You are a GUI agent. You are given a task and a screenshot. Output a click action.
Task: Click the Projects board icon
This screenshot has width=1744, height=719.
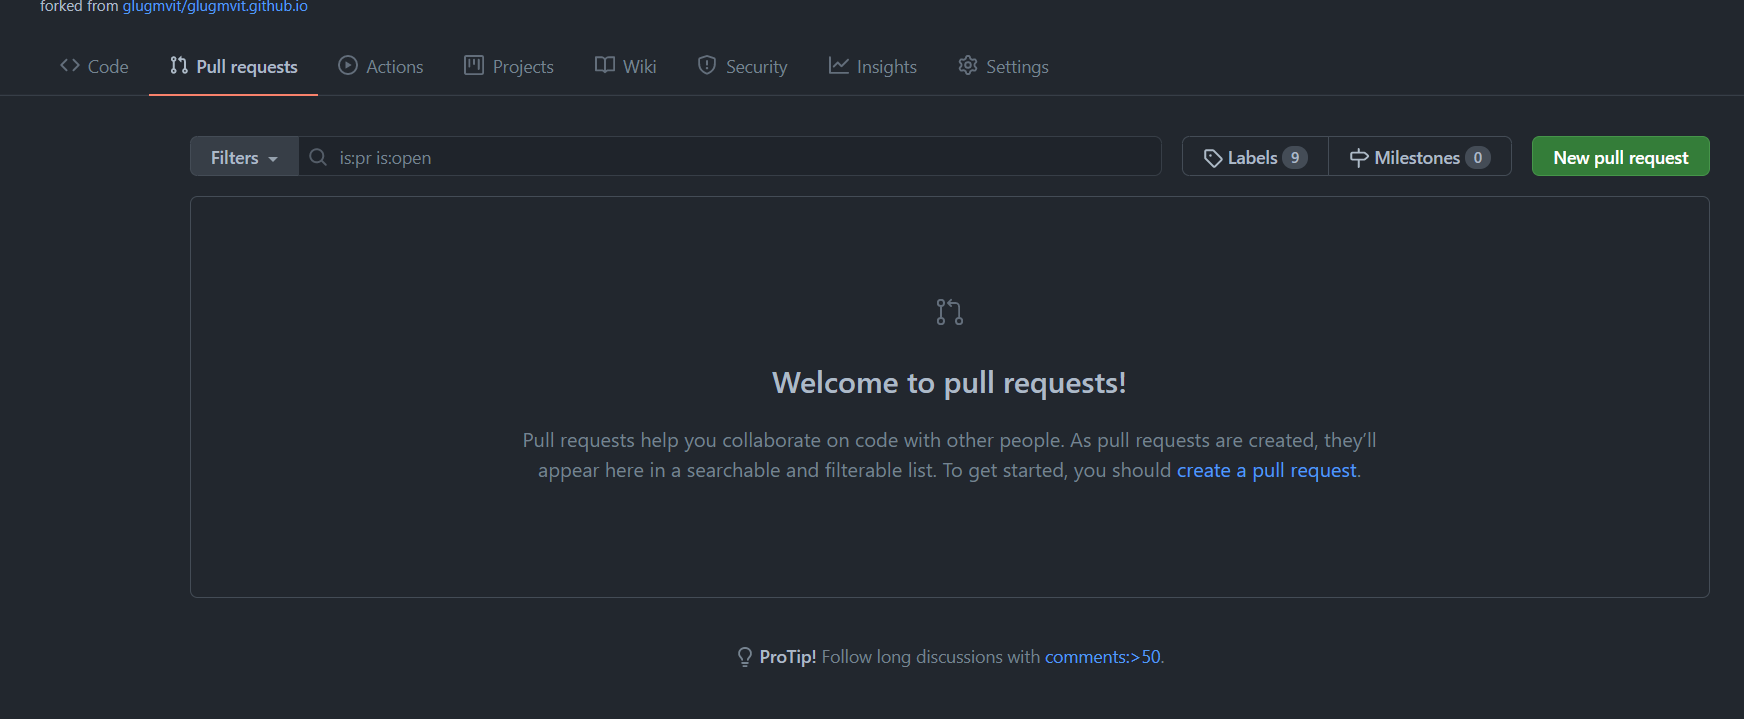(474, 66)
